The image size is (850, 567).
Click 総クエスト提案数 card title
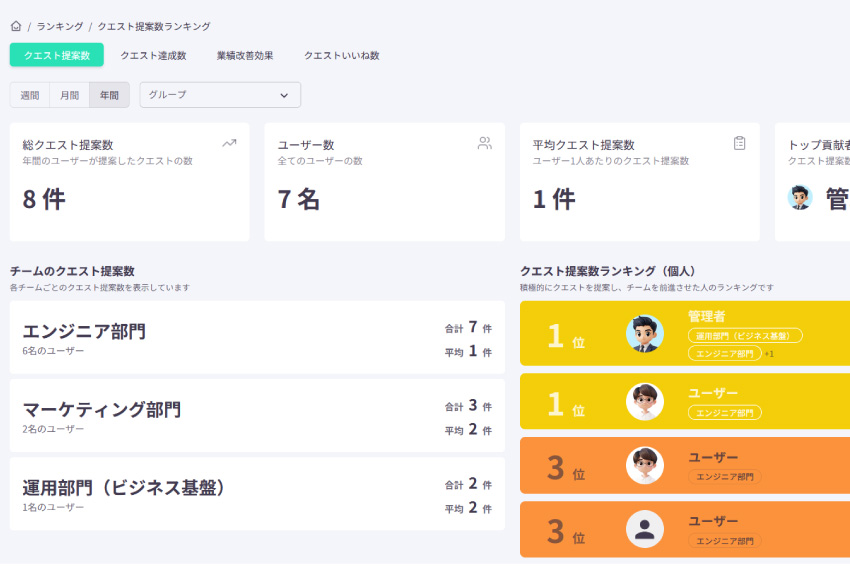(68, 145)
